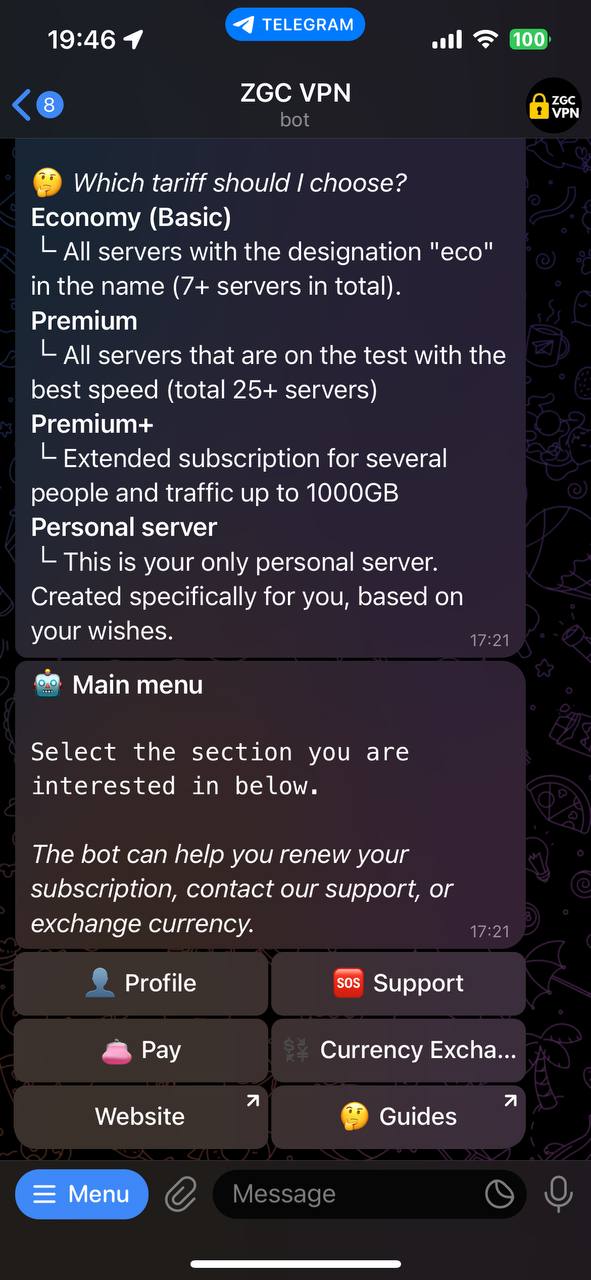Open the Website external link button

(x=141, y=1117)
